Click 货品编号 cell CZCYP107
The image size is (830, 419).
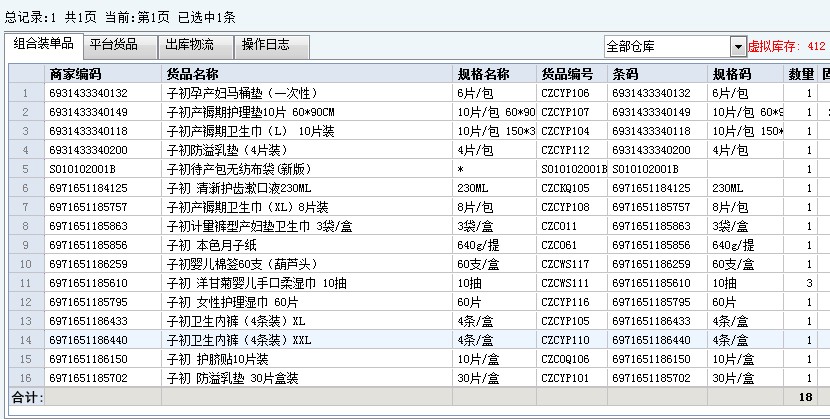[x=572, y=112]
